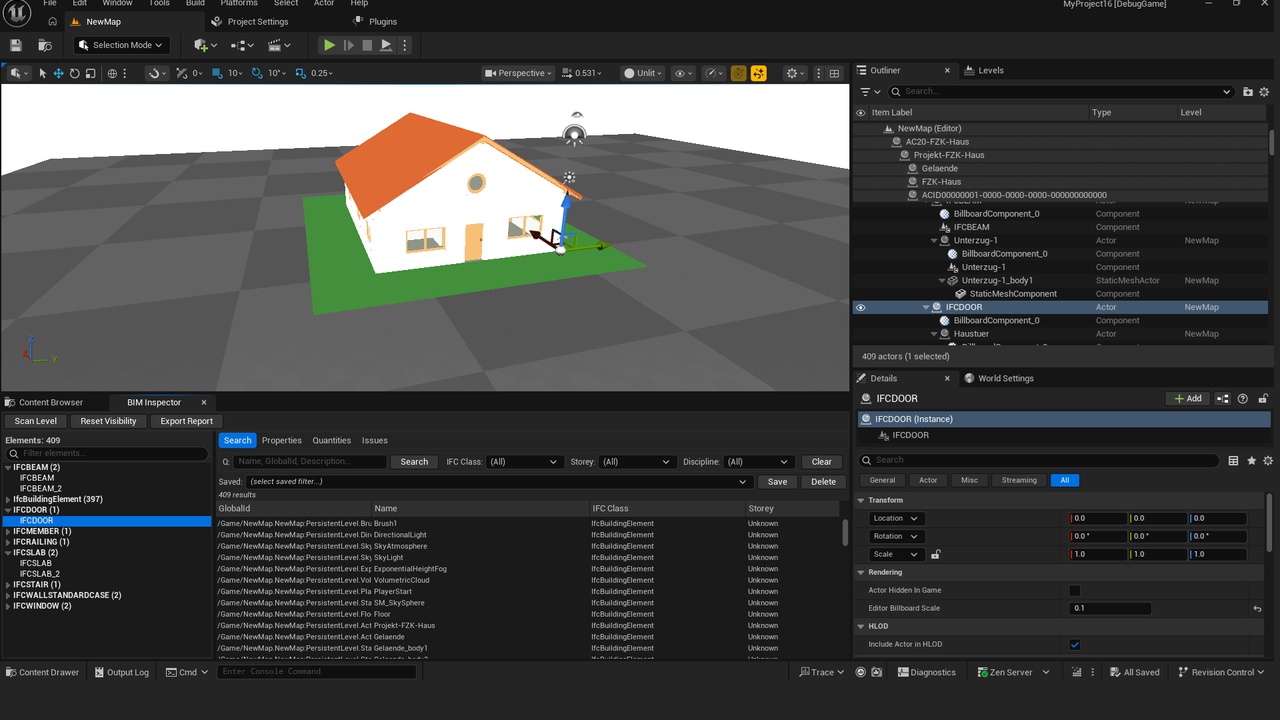Toggle grid location snapping
This screenshot has height=720, width=1280.
click(219, 73)
